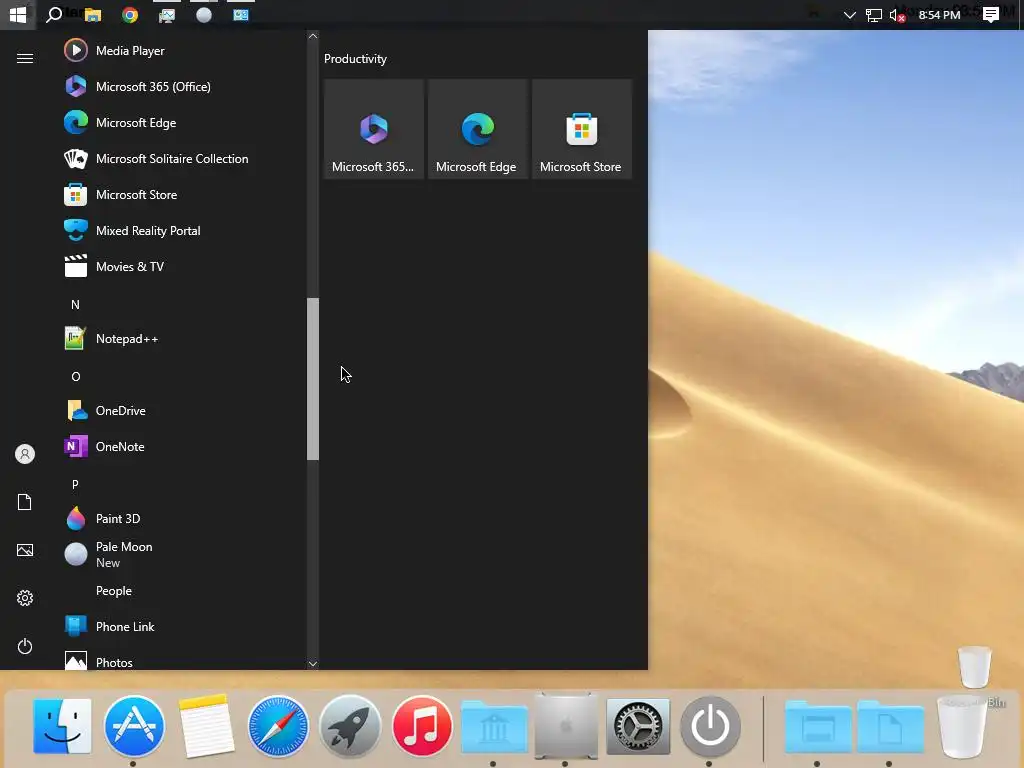Click the Productivity group header
The image size is (1024, 768).
355,59
